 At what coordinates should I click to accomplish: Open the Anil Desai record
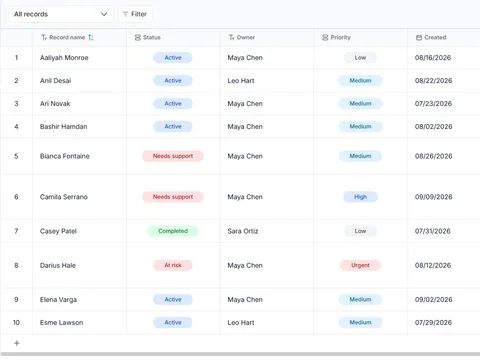(x=55, y=81)
